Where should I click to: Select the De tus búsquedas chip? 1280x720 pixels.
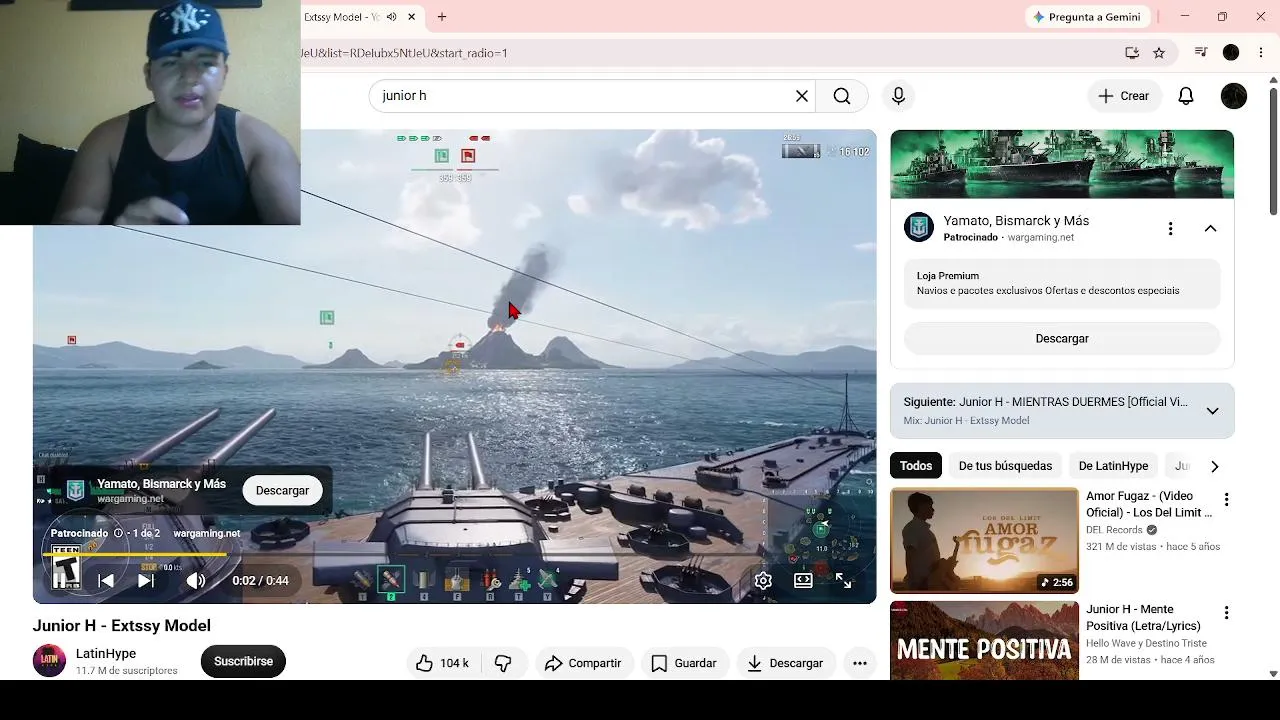(1005, 466)
